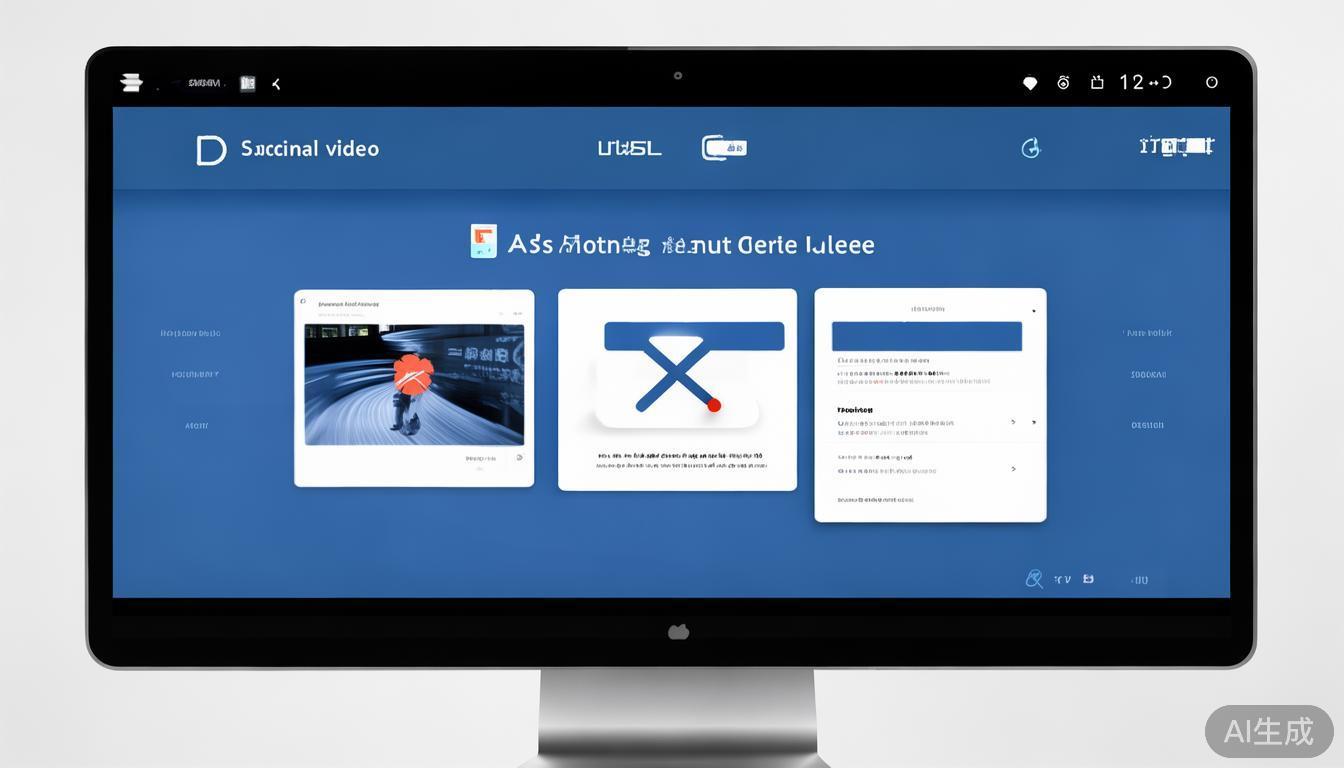This screenshot has height=768, width=1344.
Task: Click the orange flower icon on video thumbnail
Action: (413, 375)
